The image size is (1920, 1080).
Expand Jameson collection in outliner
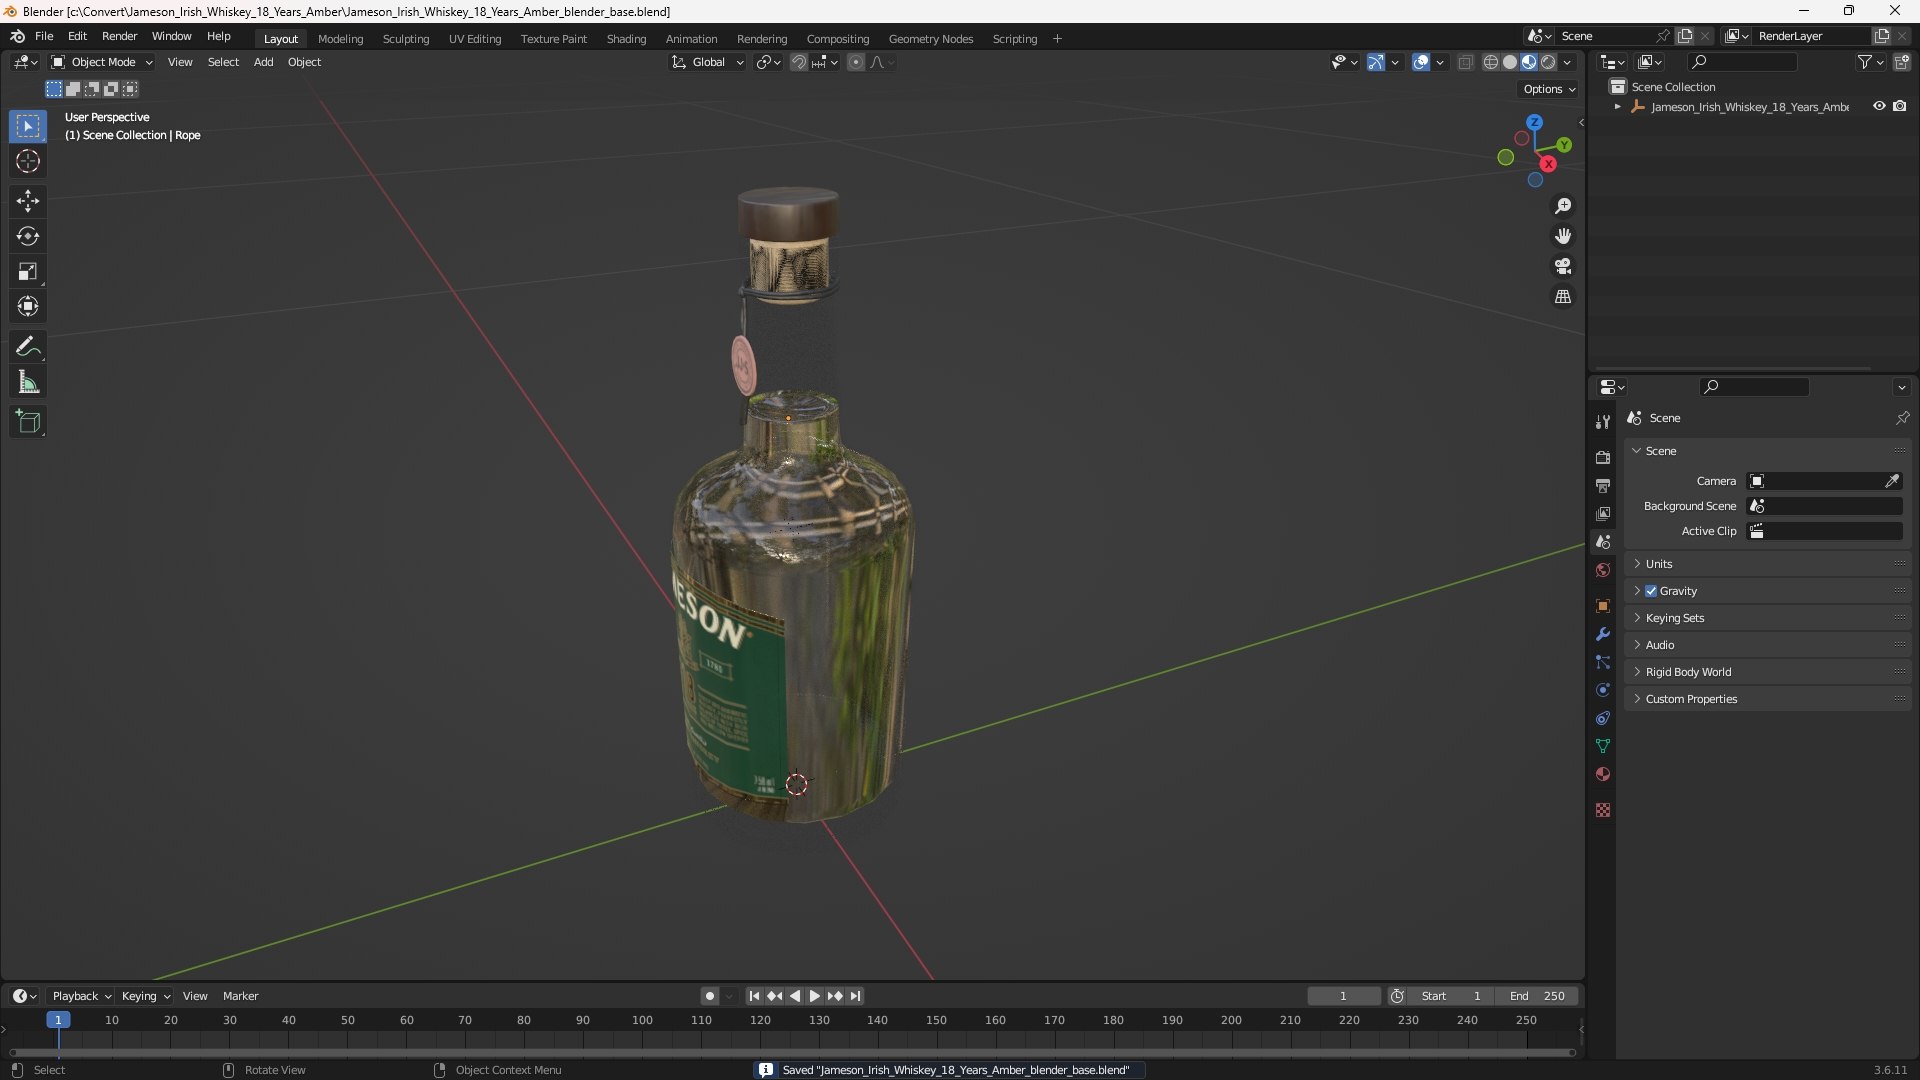tap(1617, 107)
